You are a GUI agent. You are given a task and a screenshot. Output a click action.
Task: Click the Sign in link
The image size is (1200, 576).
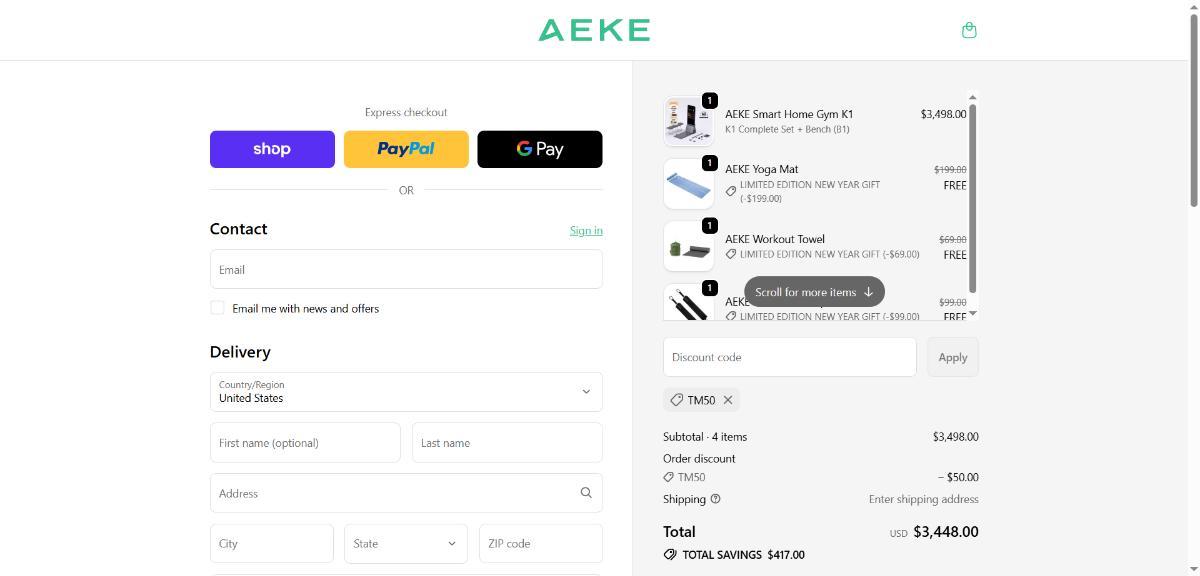click(586, 231)
